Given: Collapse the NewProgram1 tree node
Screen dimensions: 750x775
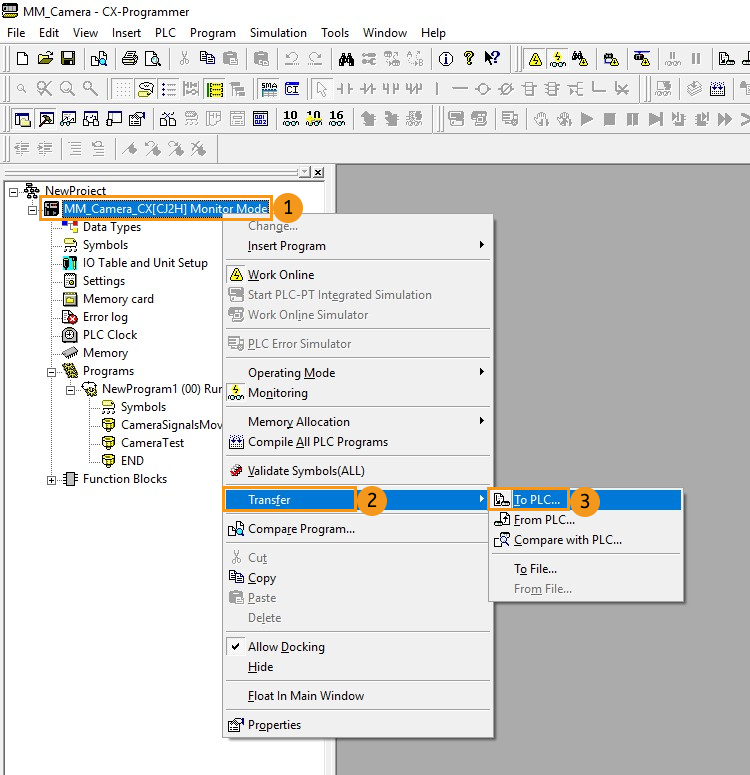Looking at the screenshot, I should click(x=71, y=389).
